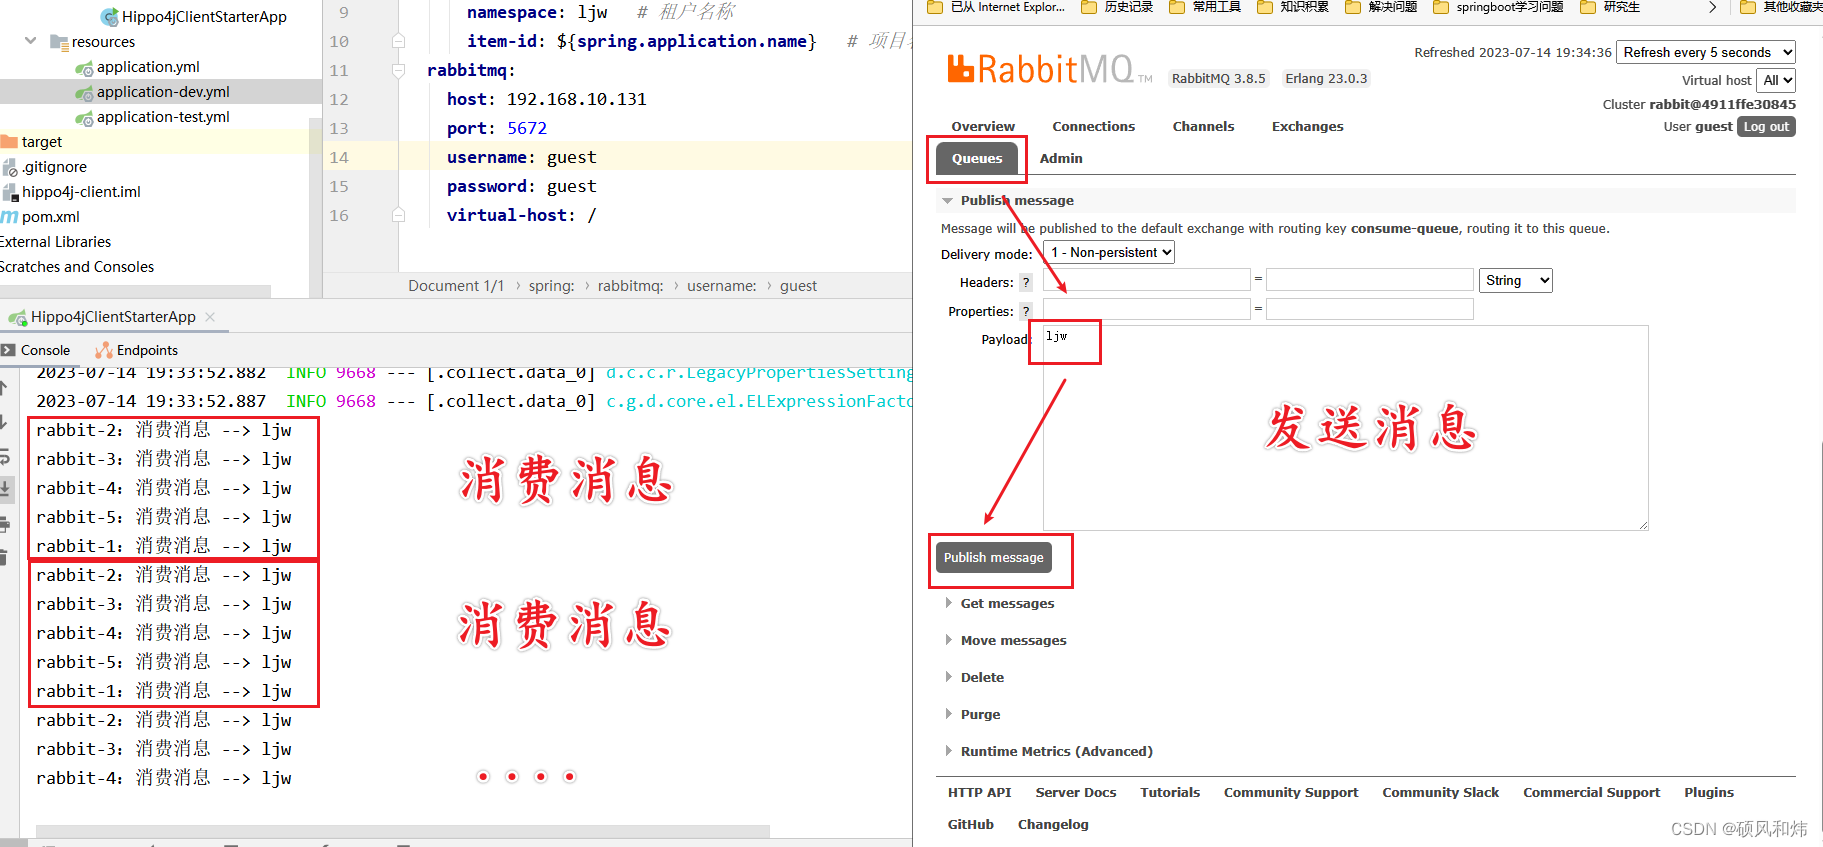The image size is (1823, 847).
Task: Switch to the Connections tab
Action: point(1093,126)
